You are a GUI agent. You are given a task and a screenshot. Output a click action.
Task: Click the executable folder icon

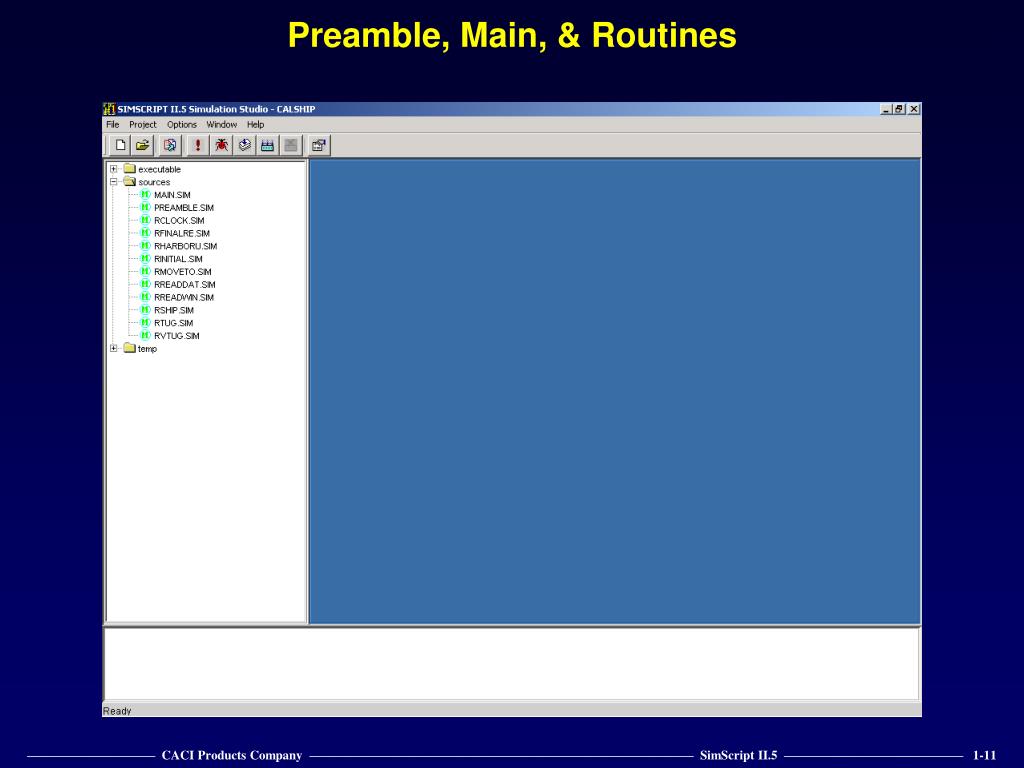click(129, 169)
